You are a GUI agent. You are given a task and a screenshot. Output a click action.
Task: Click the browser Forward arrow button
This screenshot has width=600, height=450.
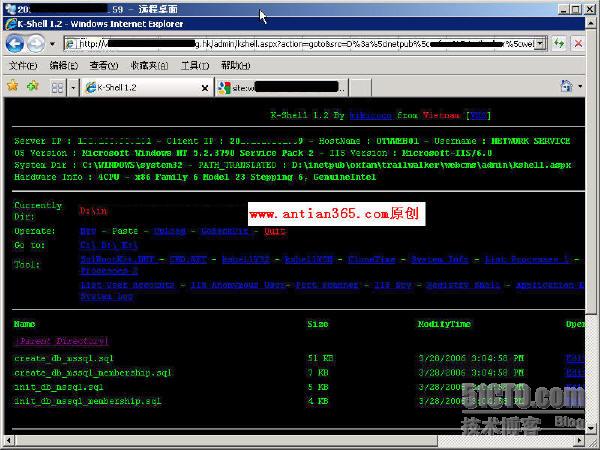pyautogui.click(x=36, y=44)
